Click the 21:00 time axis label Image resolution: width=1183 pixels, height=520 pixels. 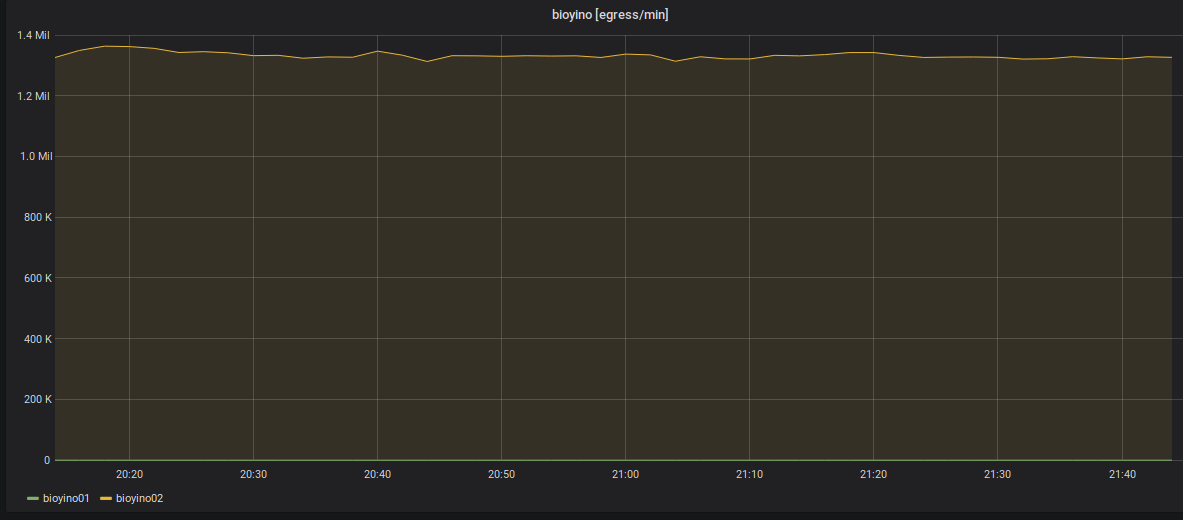[x=625, y=474]
